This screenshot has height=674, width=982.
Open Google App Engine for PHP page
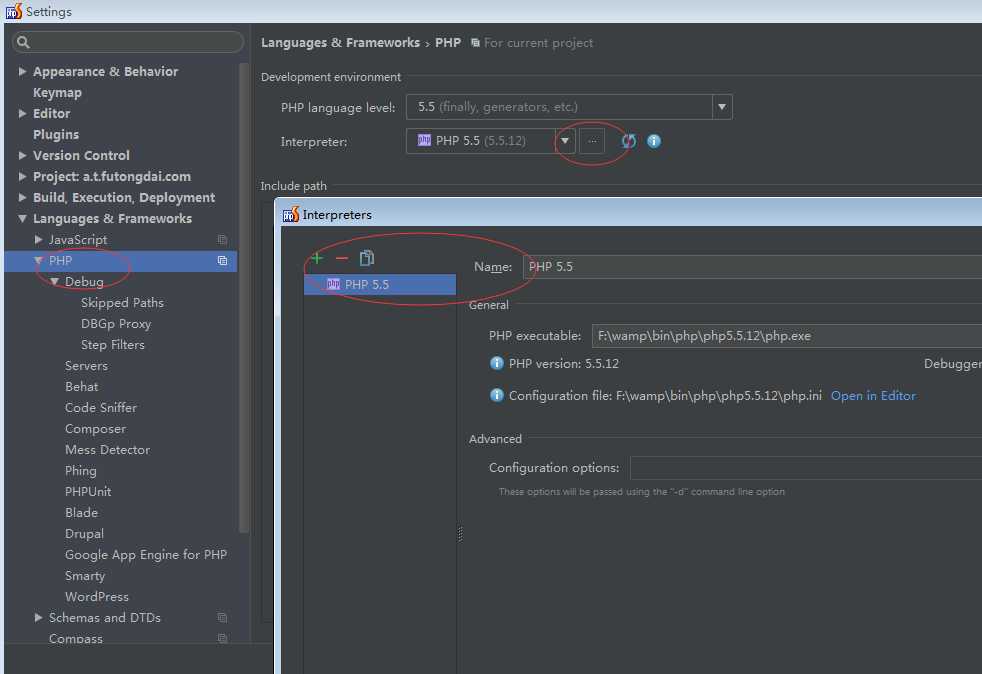tap(146, 555)
